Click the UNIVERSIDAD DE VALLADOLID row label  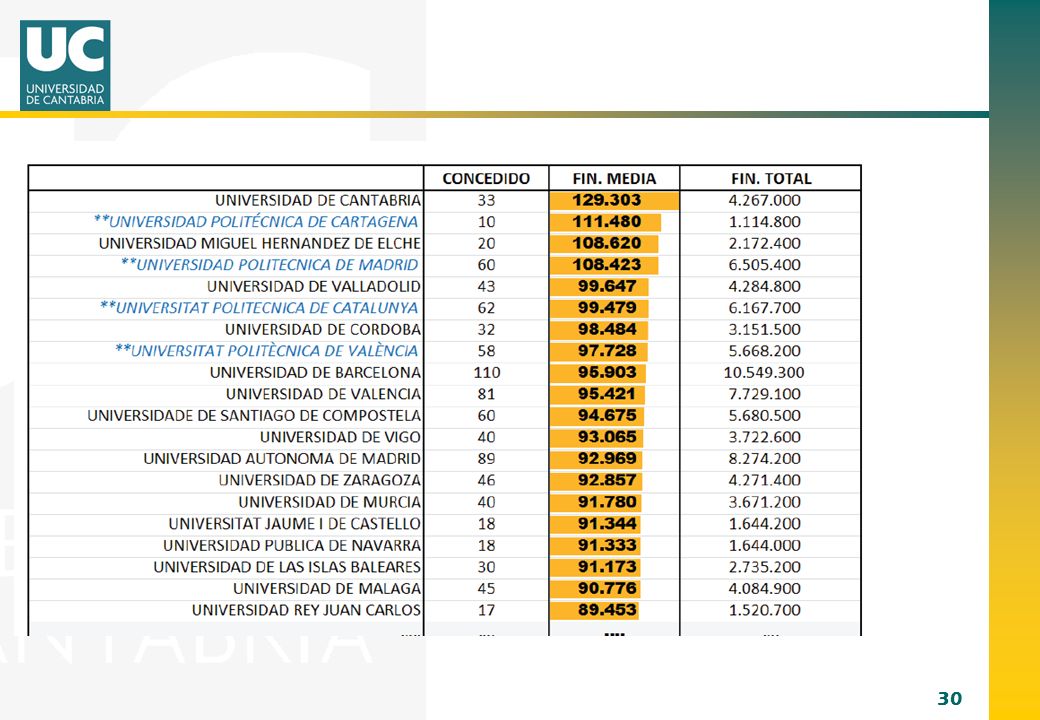click(x=314, y=286)
